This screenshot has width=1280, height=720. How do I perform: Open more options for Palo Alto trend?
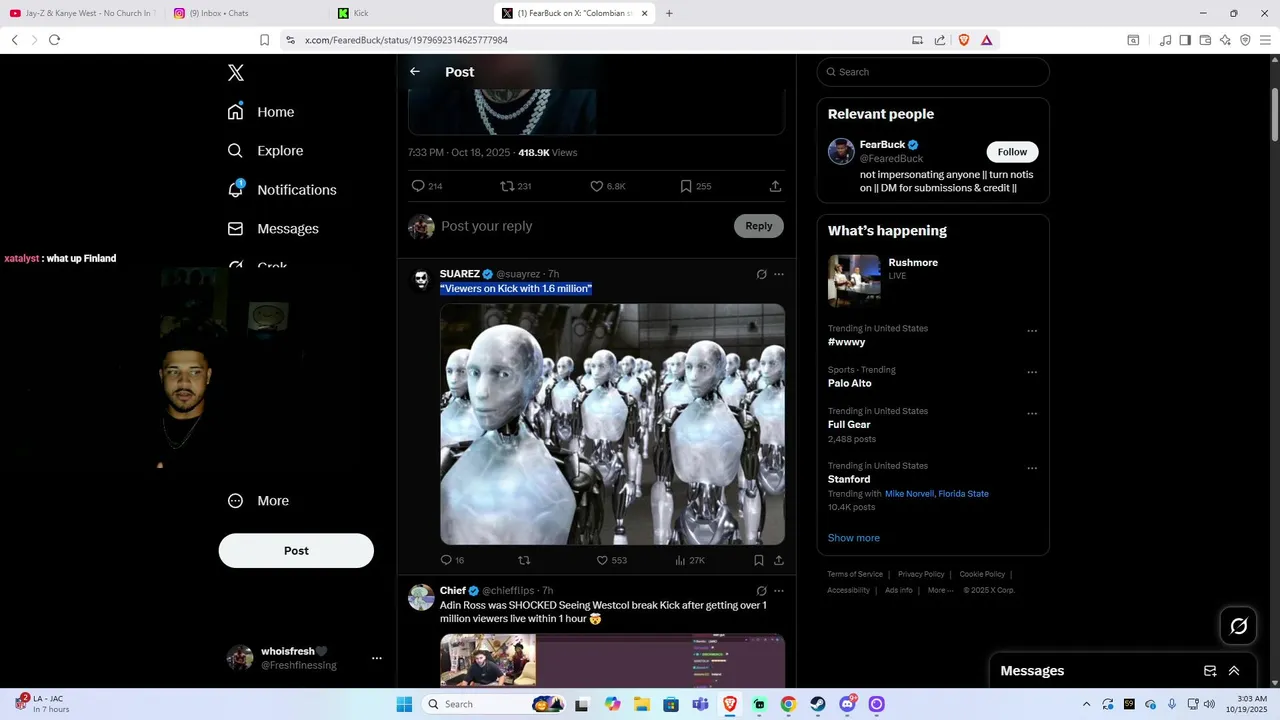(1032, 372)
